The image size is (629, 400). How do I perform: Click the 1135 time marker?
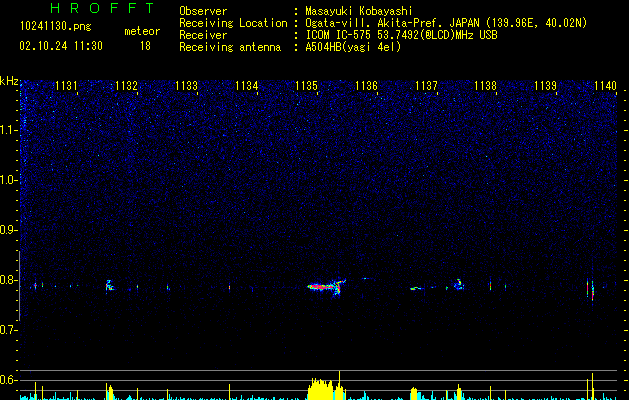306,86
